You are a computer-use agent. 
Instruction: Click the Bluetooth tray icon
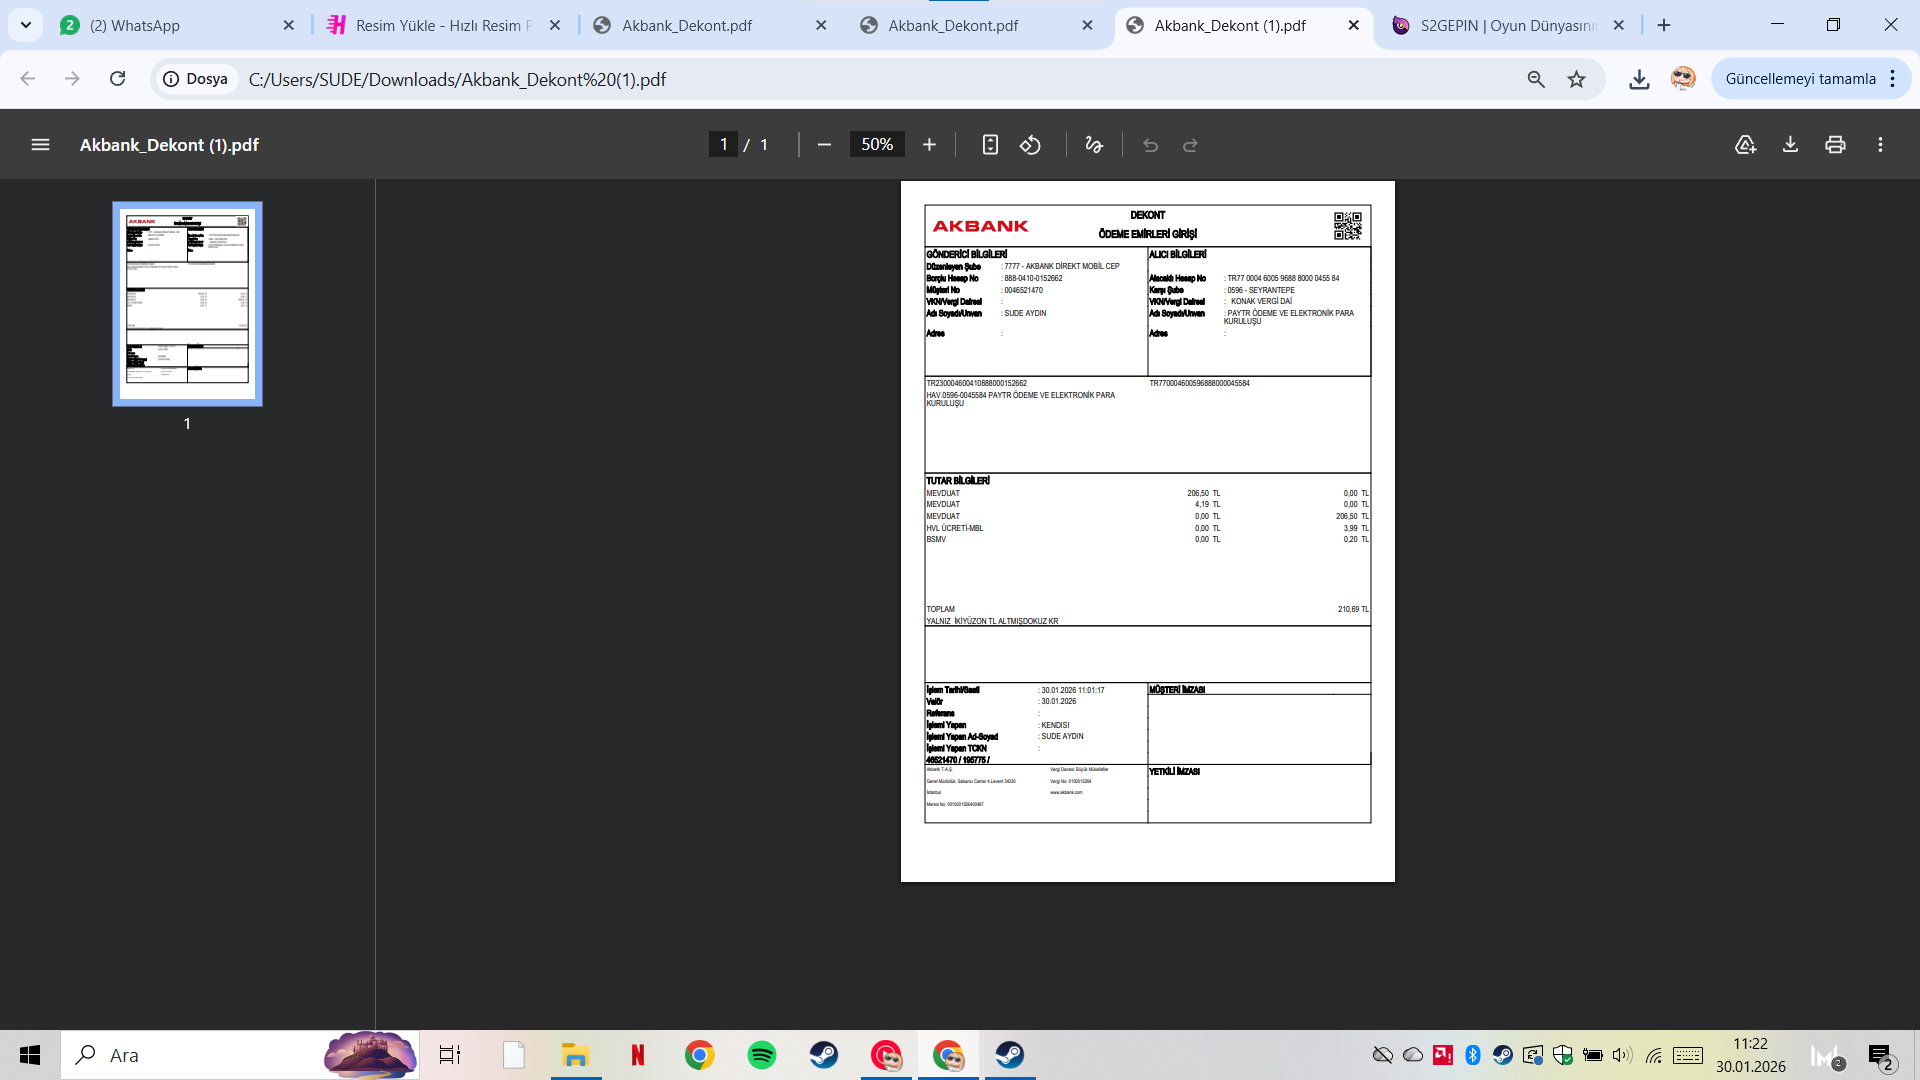[1473, 1055]
